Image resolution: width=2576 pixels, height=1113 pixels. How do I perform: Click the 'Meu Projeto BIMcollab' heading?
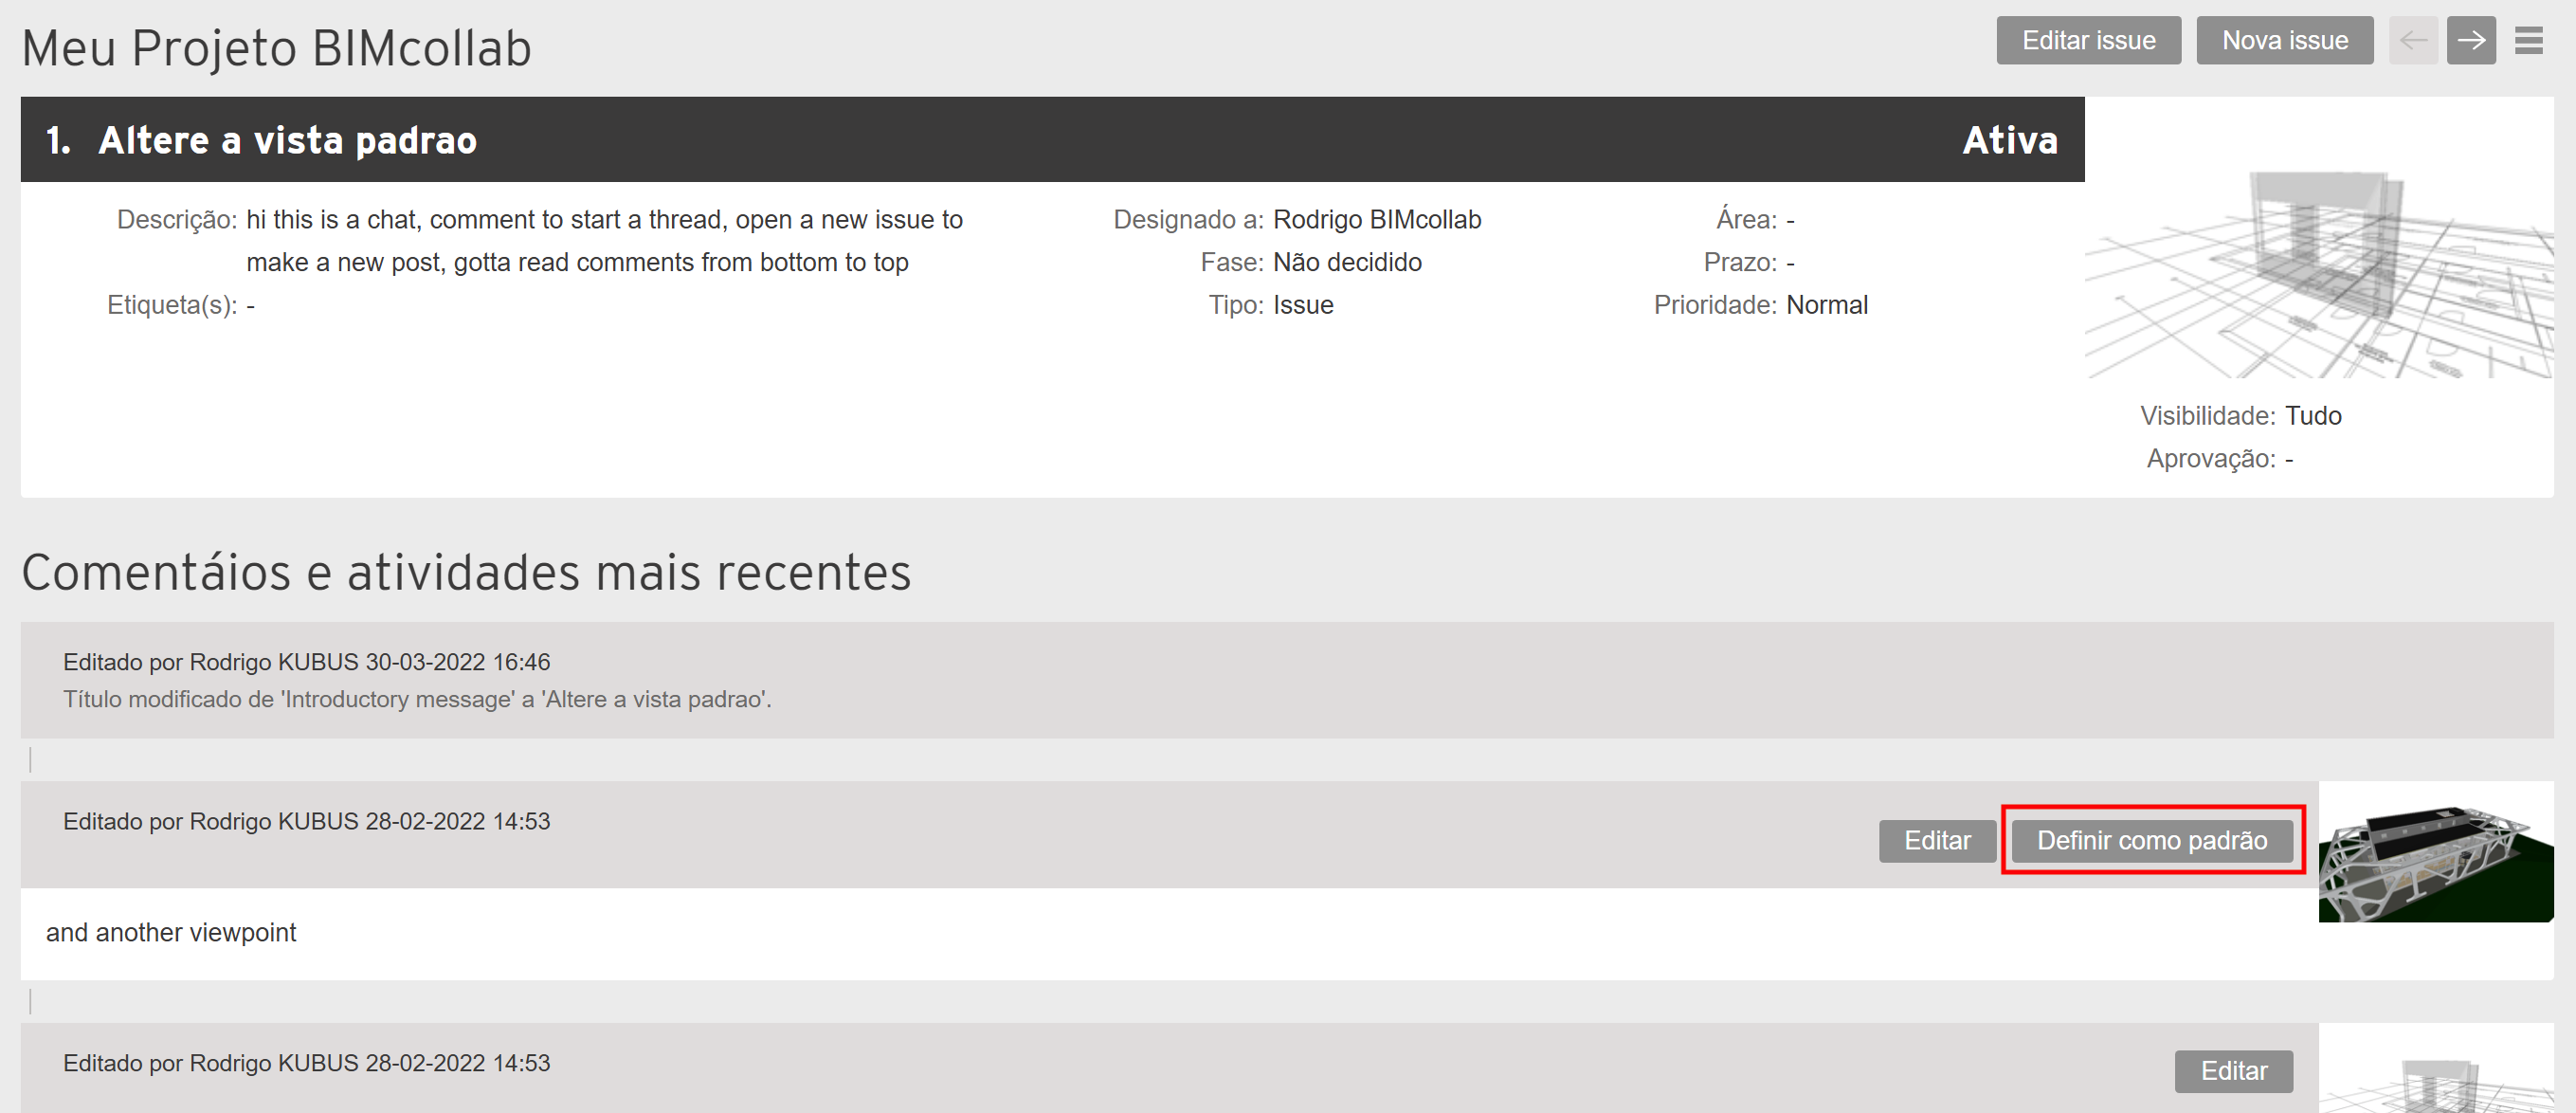point(276,48)
